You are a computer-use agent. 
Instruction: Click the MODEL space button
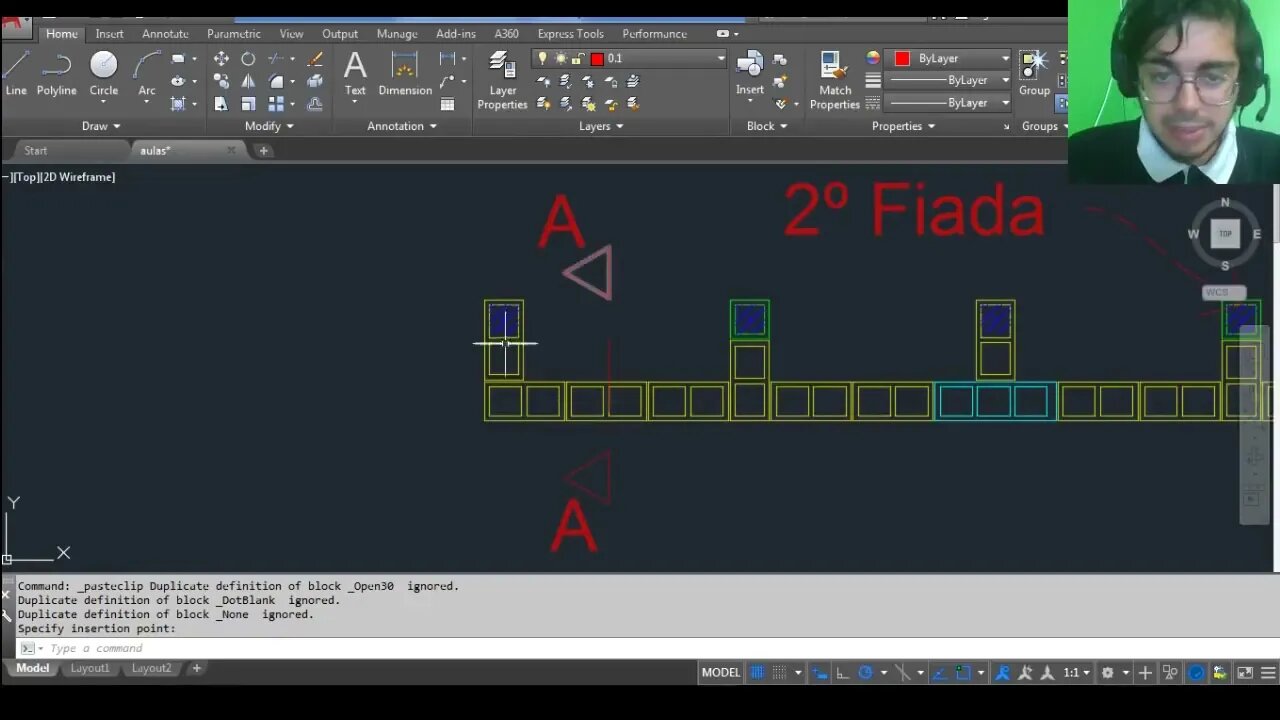tap(720, 673)
